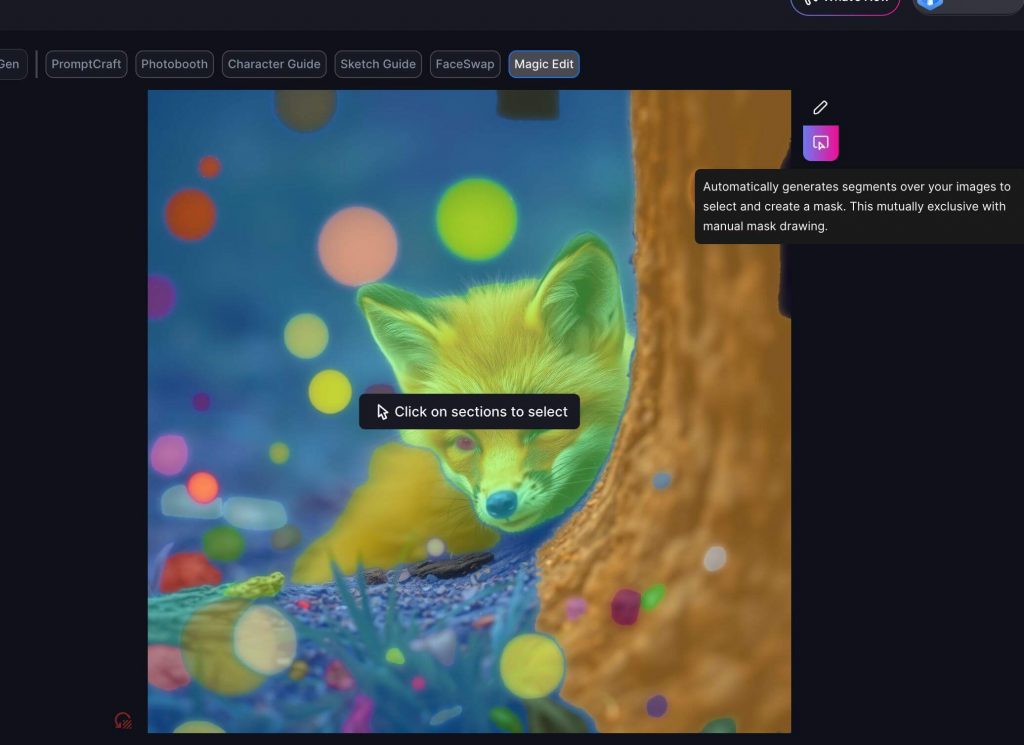Open the Photobooth tab
The image size is (1024, 745).
174,64
